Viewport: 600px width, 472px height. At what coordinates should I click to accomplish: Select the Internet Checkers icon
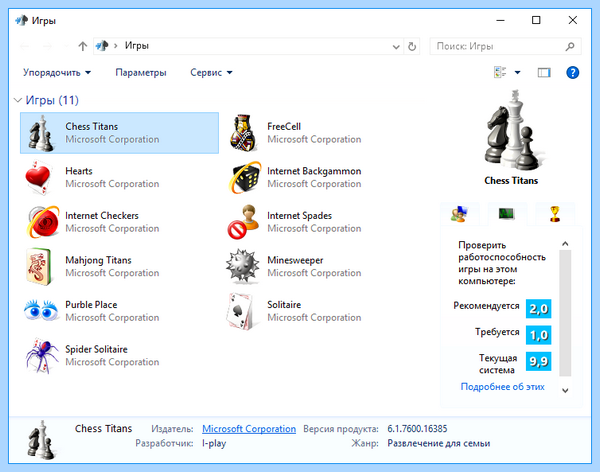click(43, 222)
